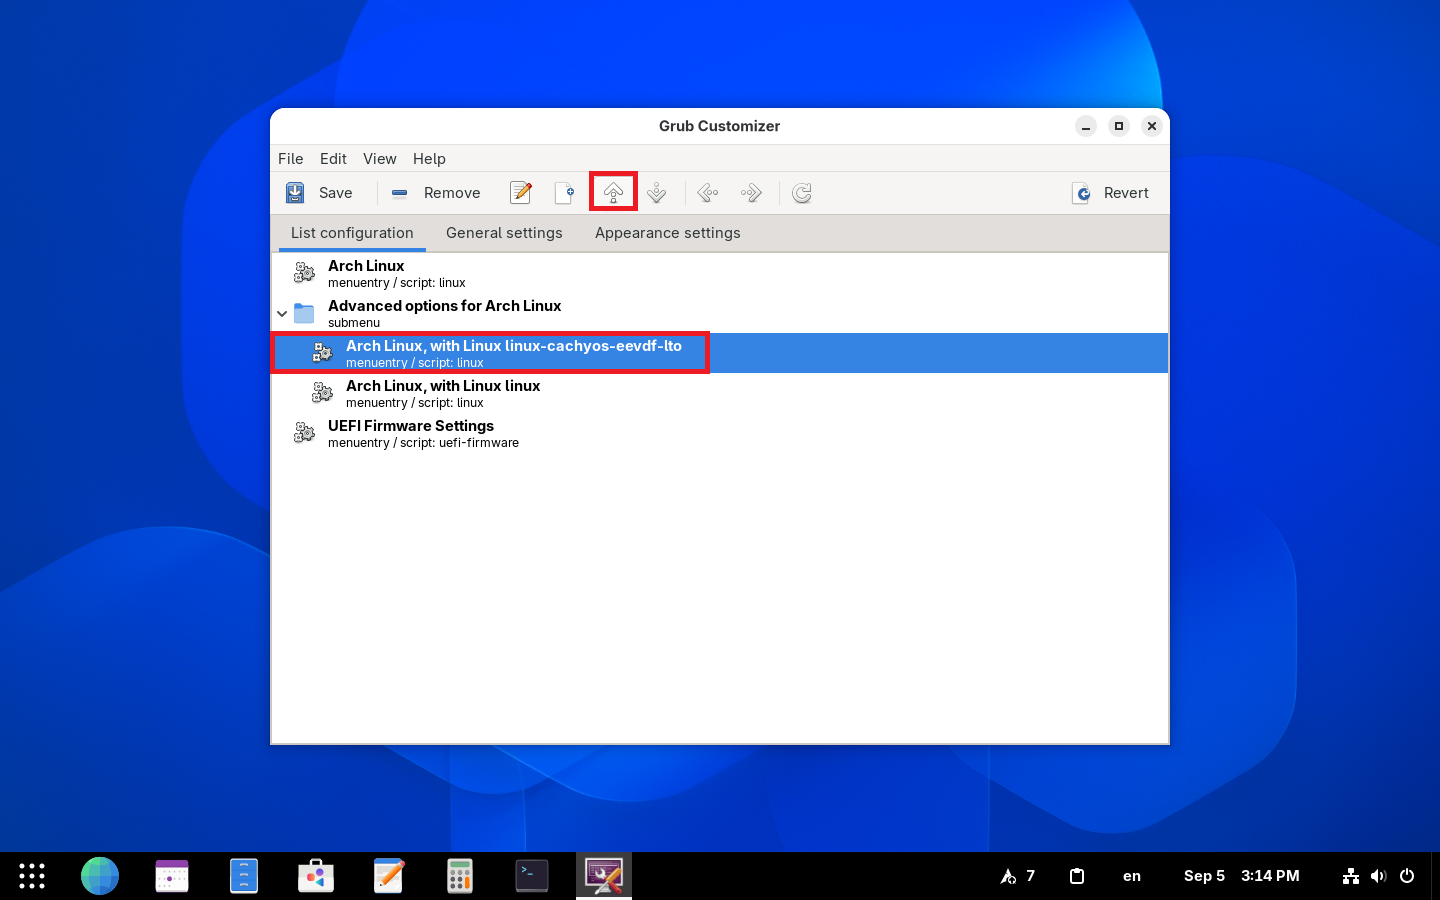
Task: Move selected entry up with arrow icon
Action: pos(613,193)
